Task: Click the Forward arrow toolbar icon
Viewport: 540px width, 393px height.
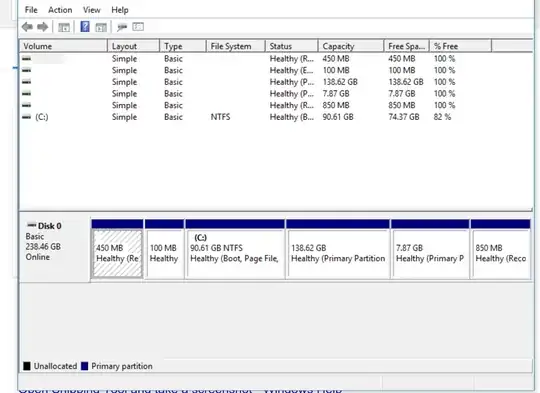Action: 42,27
